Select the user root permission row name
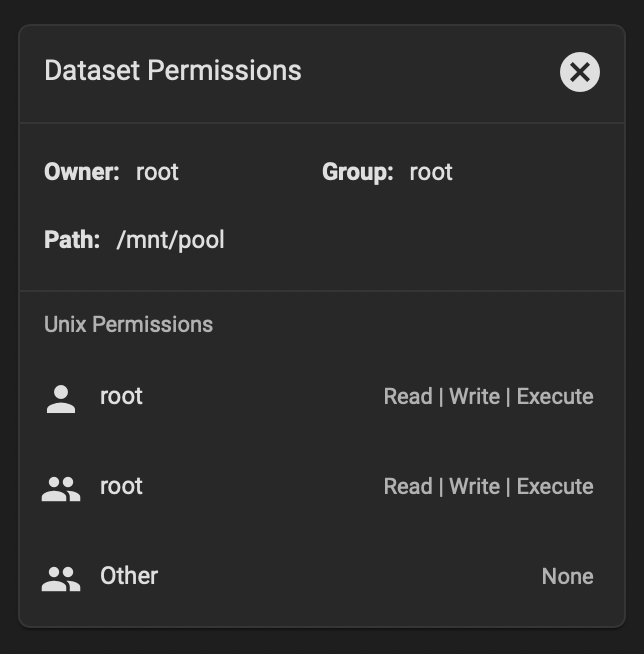644x654 pixels. pyautogui.click(x=121, y=396)
